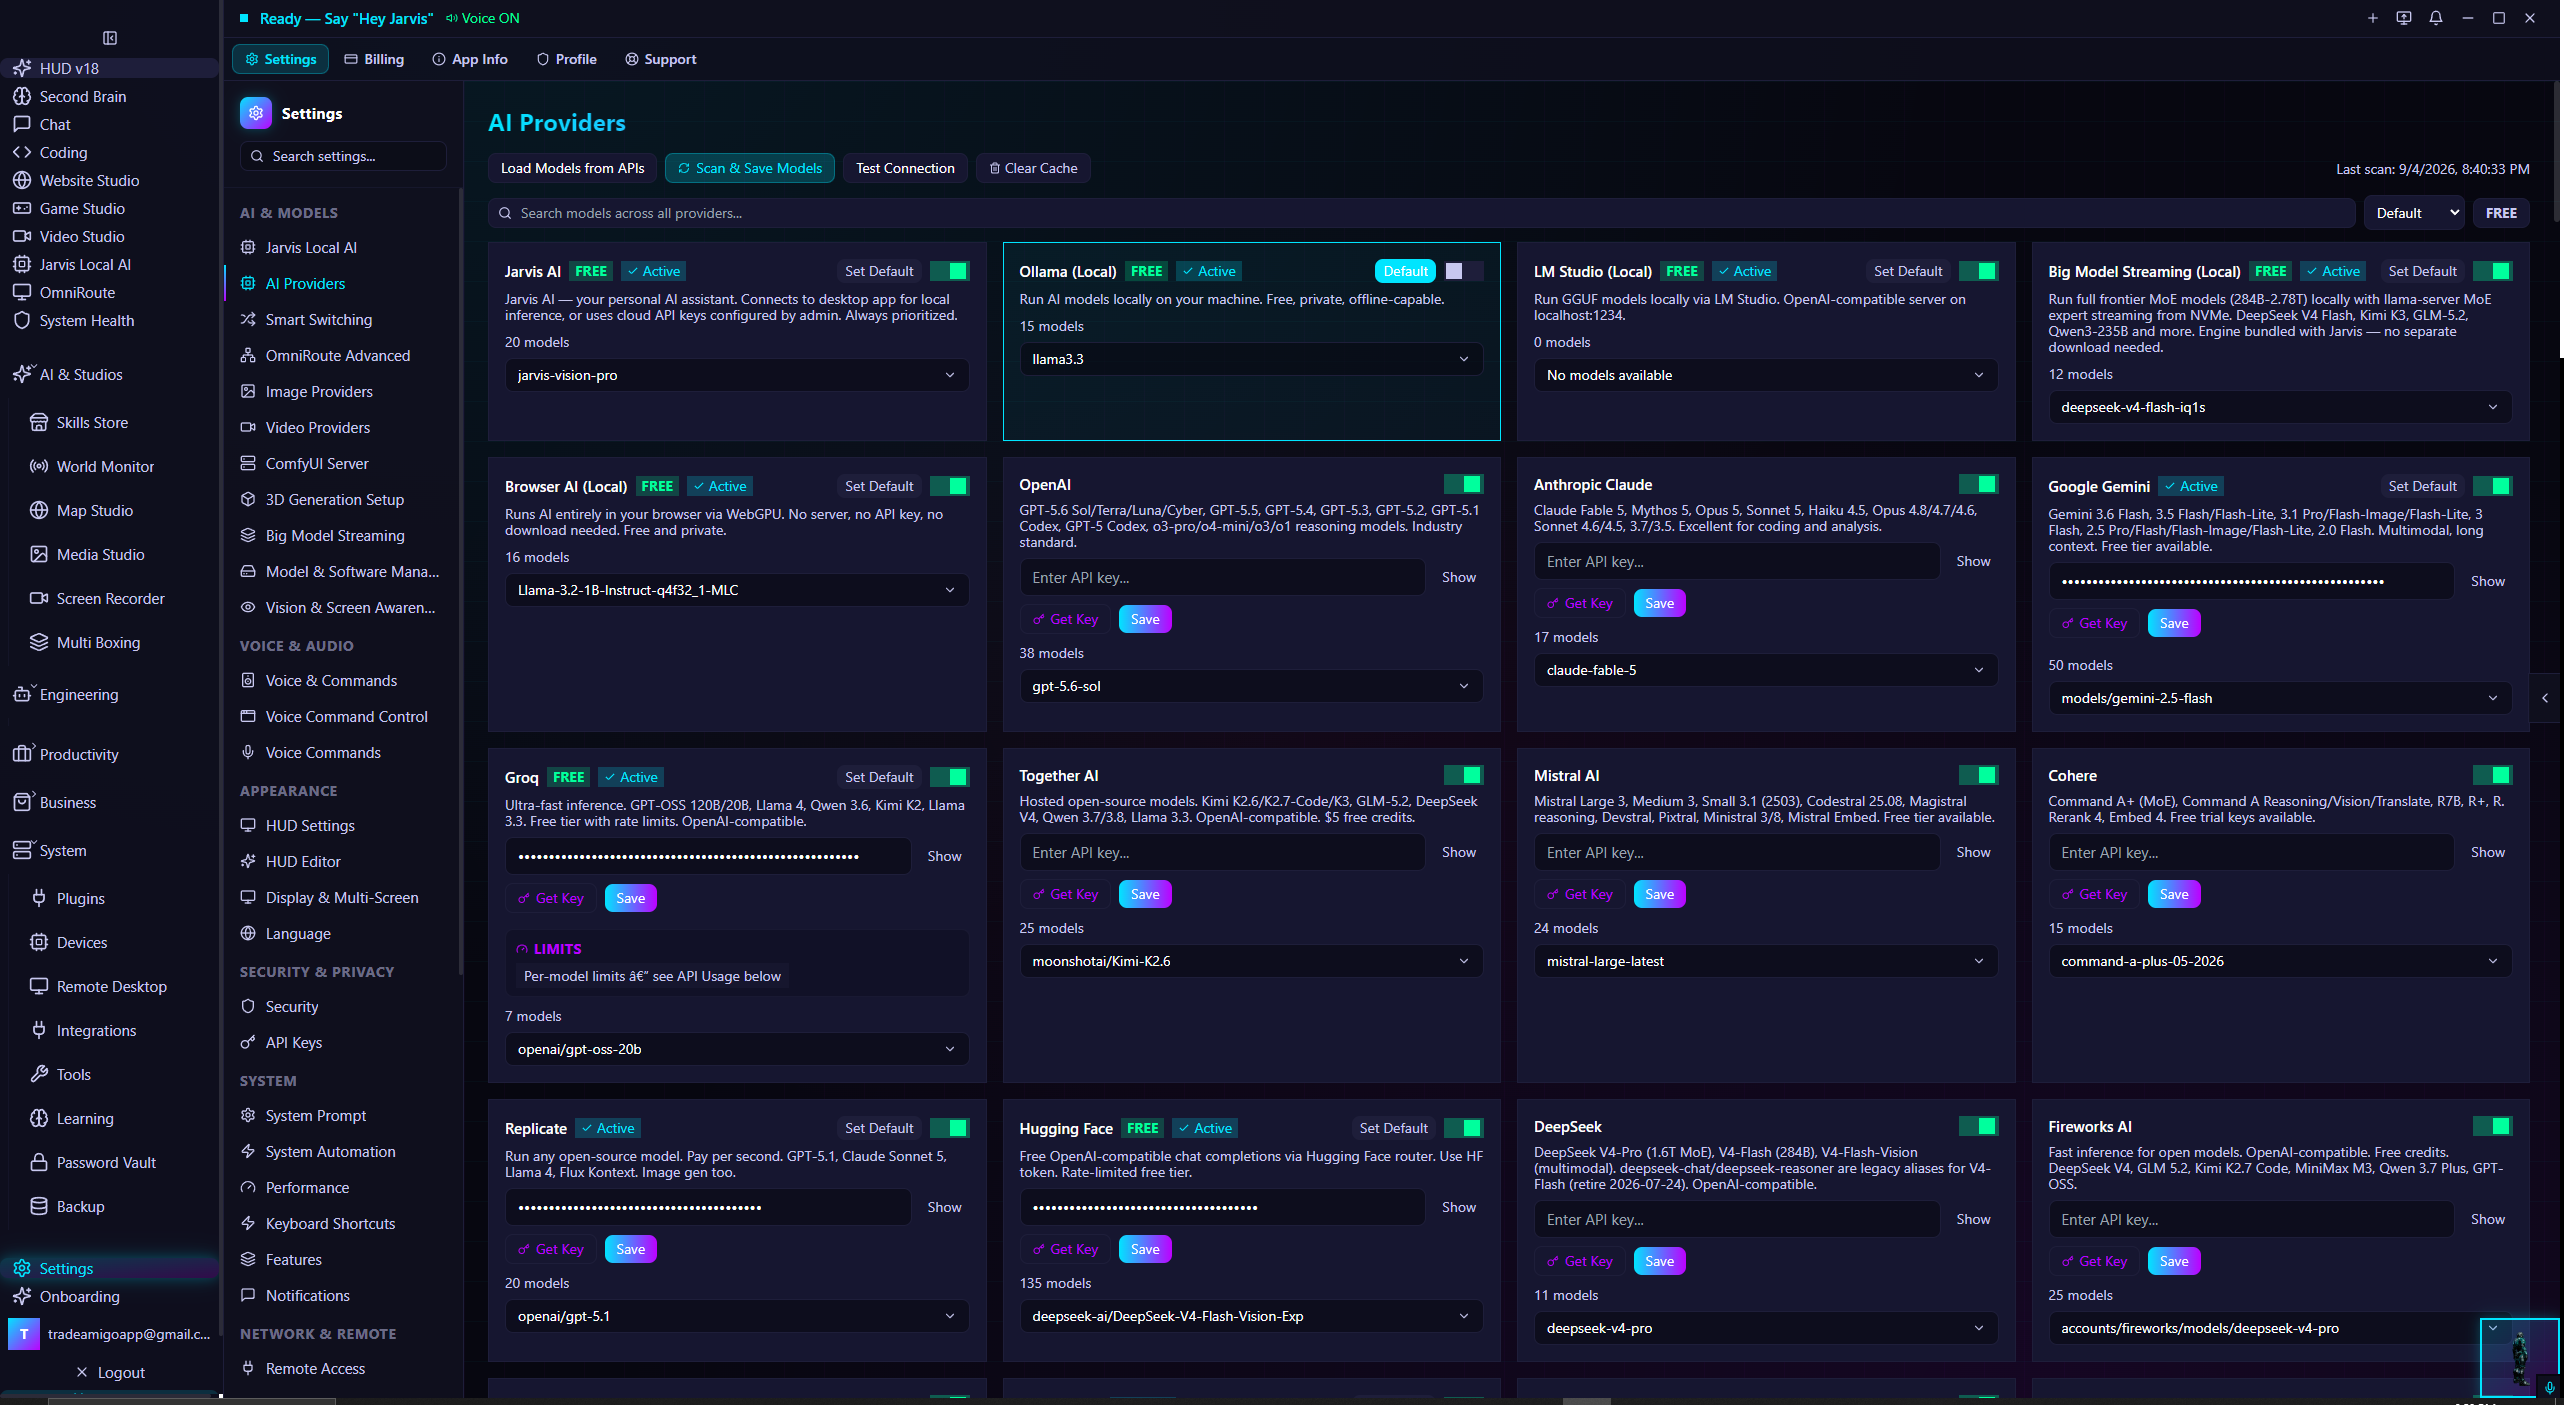Image resolution: width=2564 pixels, height=1405 pixels.
Task: Switch to the App Info tab
Action: [470, 59]
